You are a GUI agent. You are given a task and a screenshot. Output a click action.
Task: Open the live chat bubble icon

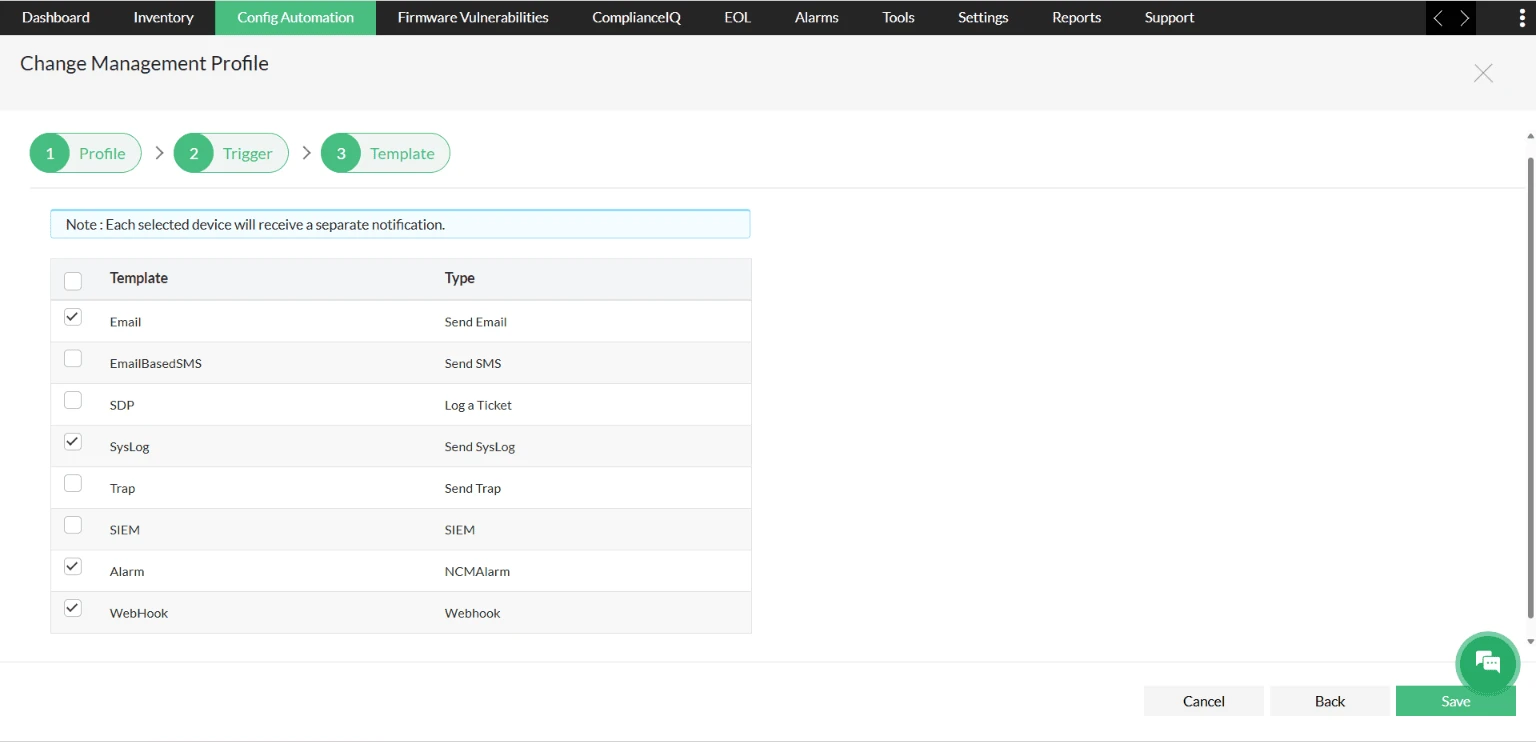coord(1488,662)
